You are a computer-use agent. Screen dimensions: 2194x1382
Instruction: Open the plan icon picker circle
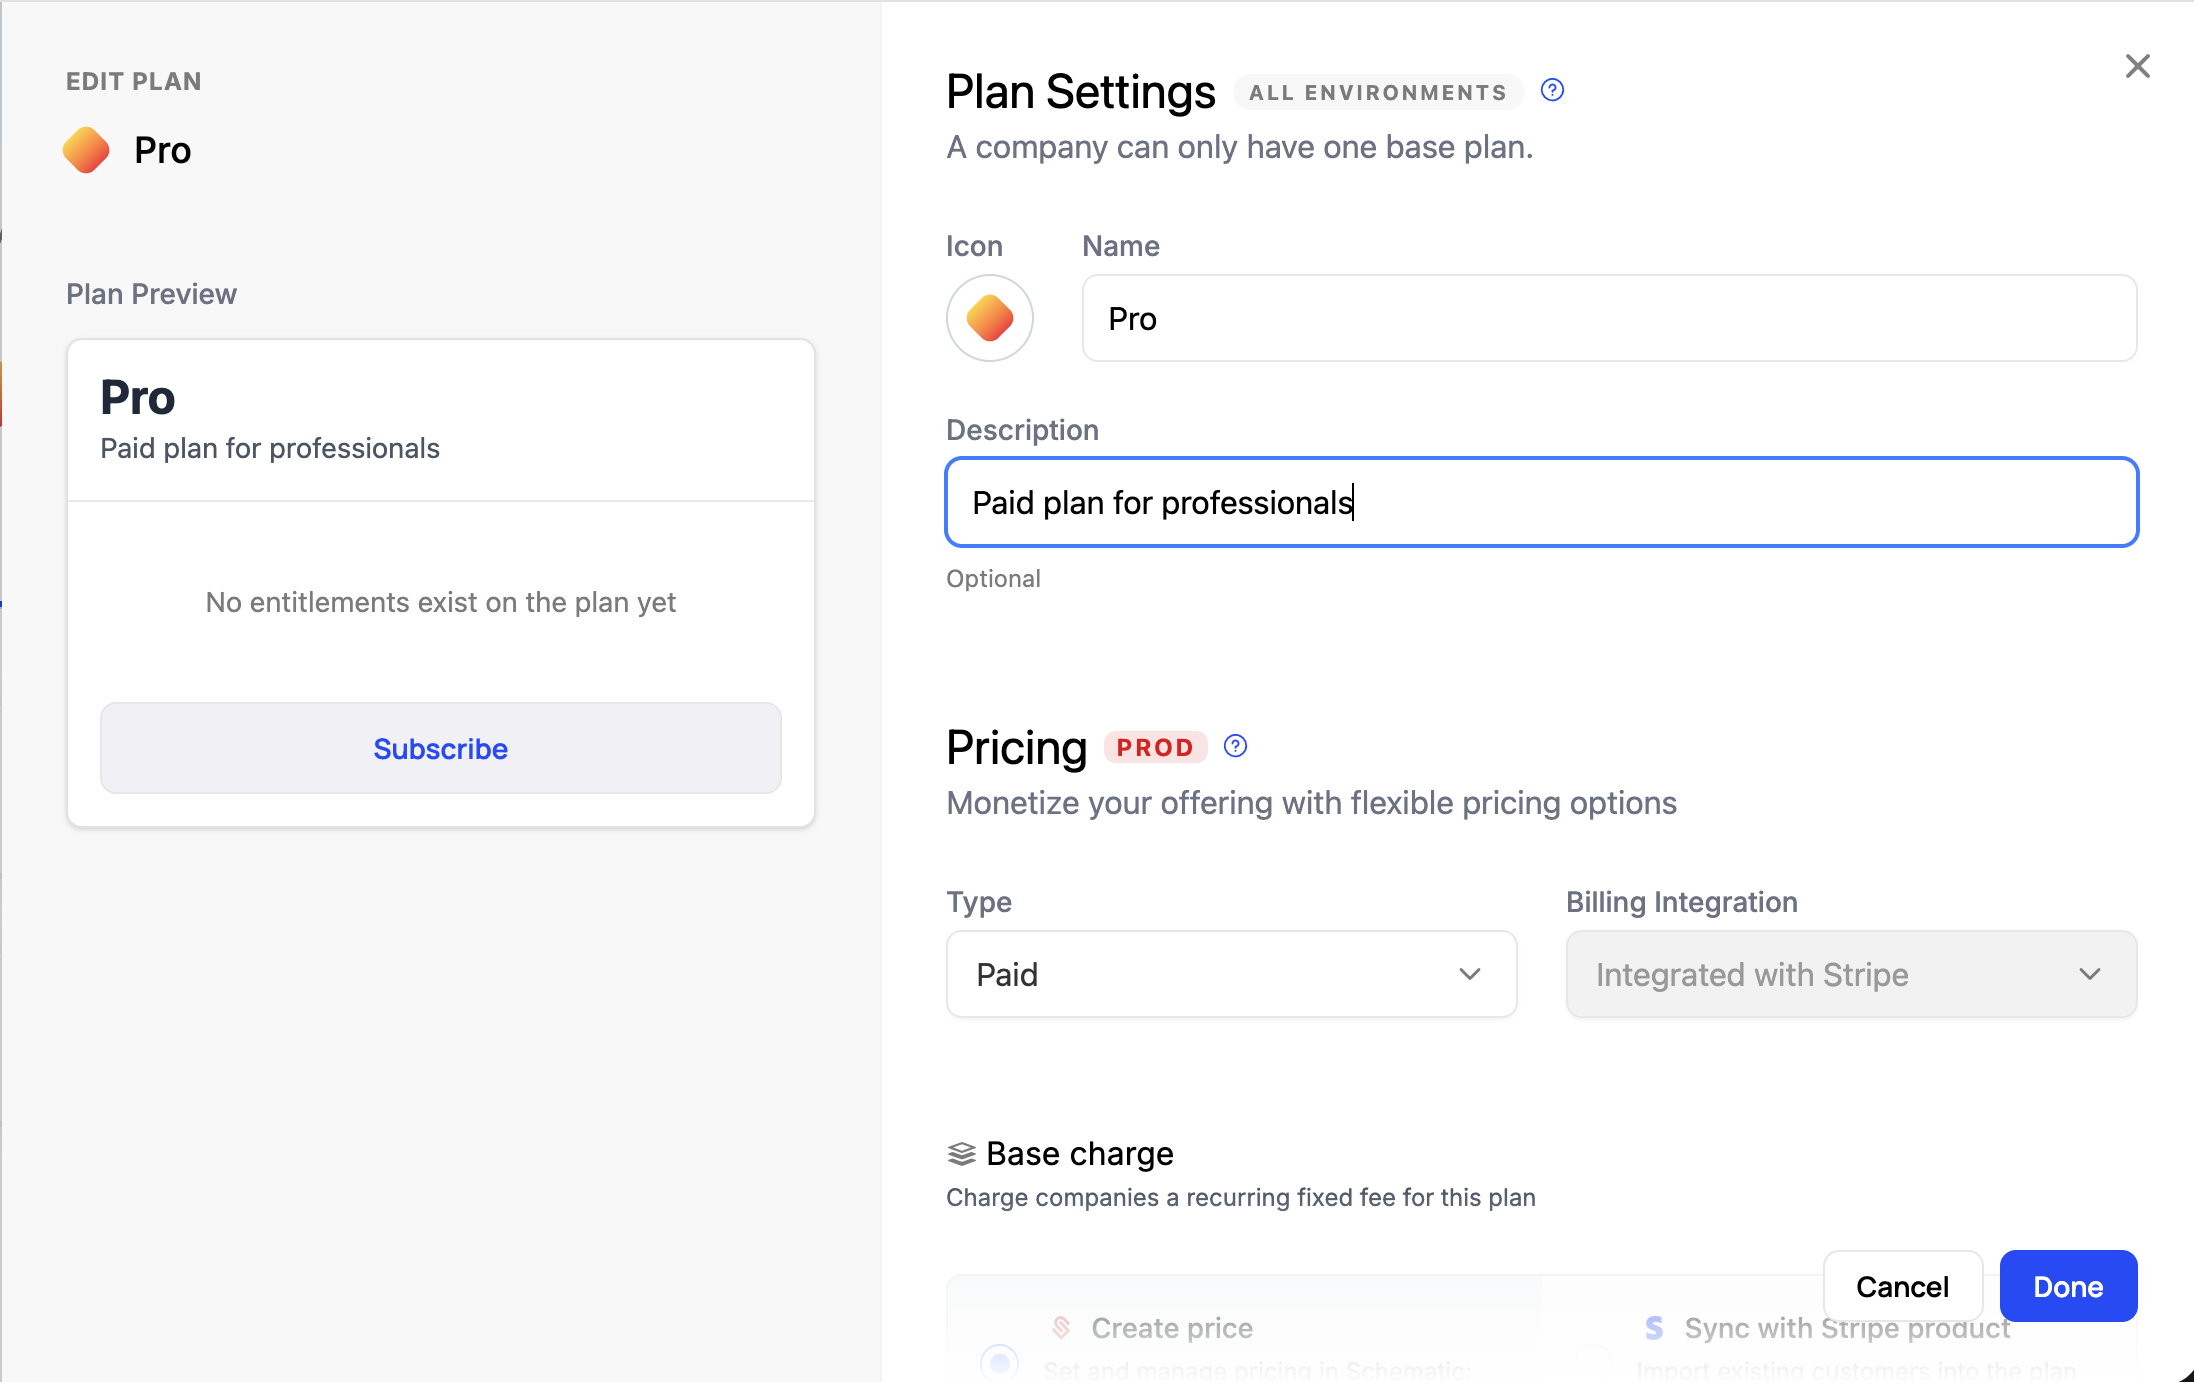pos(989,318)
